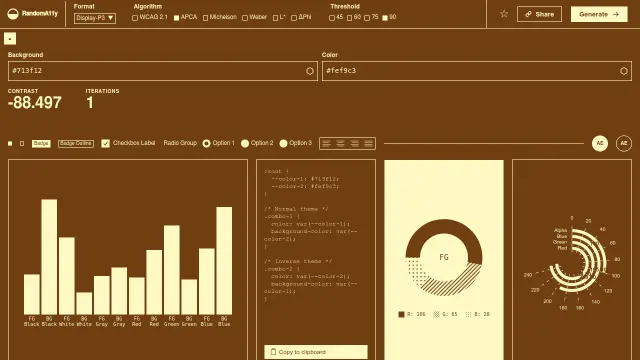Screen dimensions: 640x360
Task: Uncheck the Checkbox Label checkbox
Action: (105, 143)
